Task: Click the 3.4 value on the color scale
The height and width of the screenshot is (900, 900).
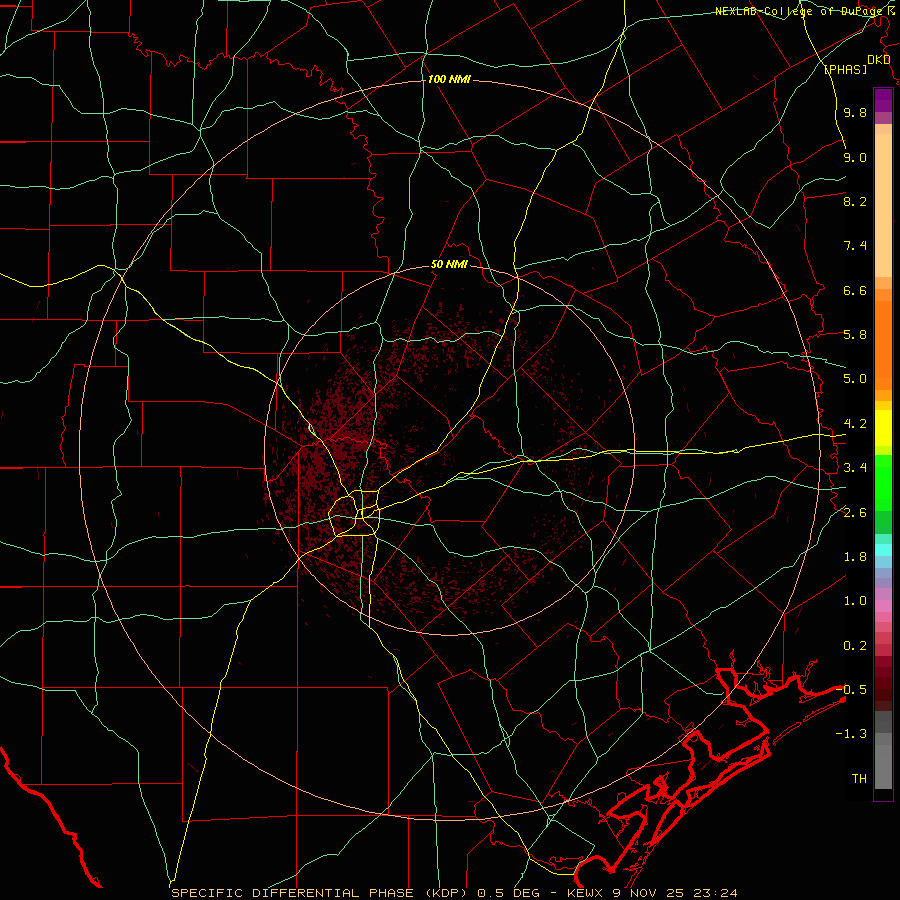Action: point(855,468)
